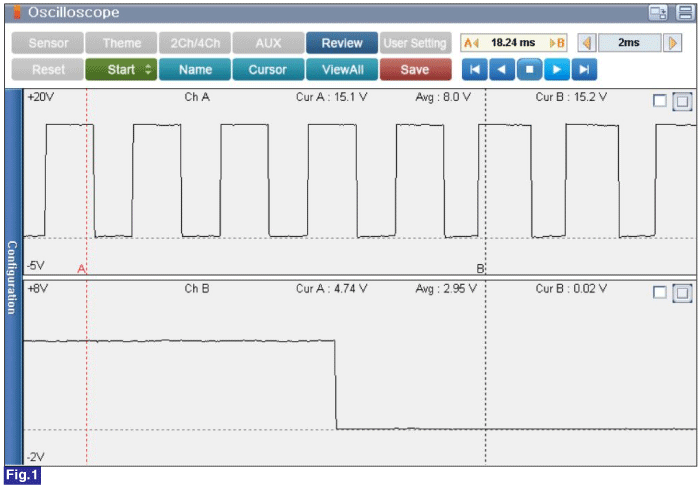Click the orange A cursor selector icon
700x487 pixels.
471,43
